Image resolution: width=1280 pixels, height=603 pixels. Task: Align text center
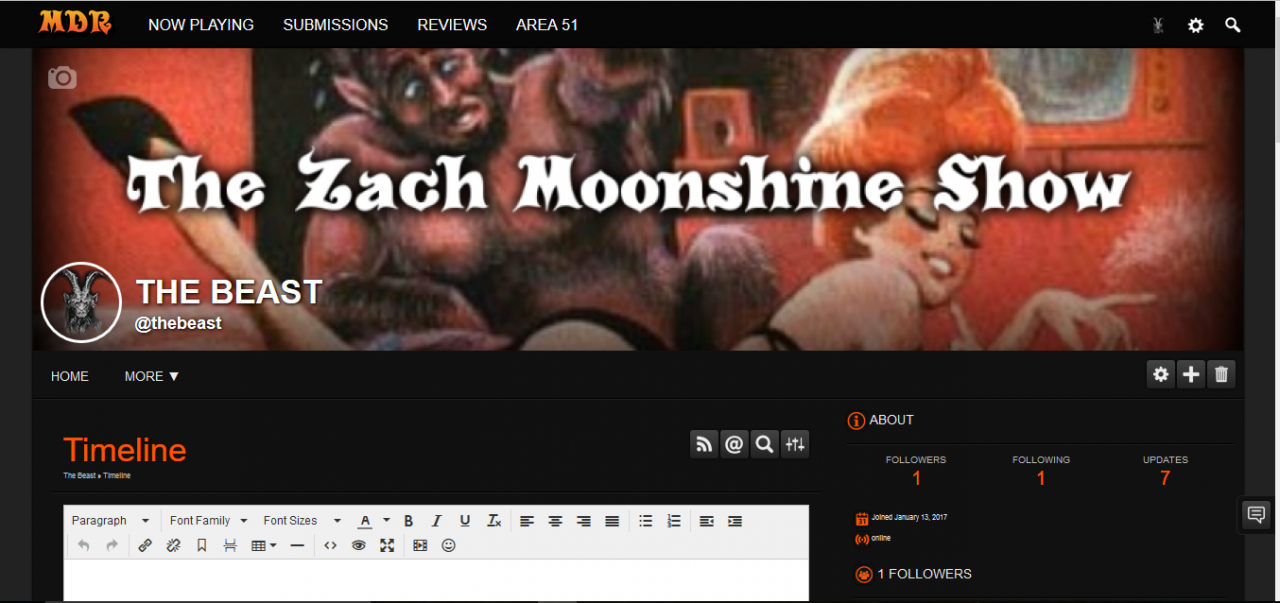click(x=555, y=521)
